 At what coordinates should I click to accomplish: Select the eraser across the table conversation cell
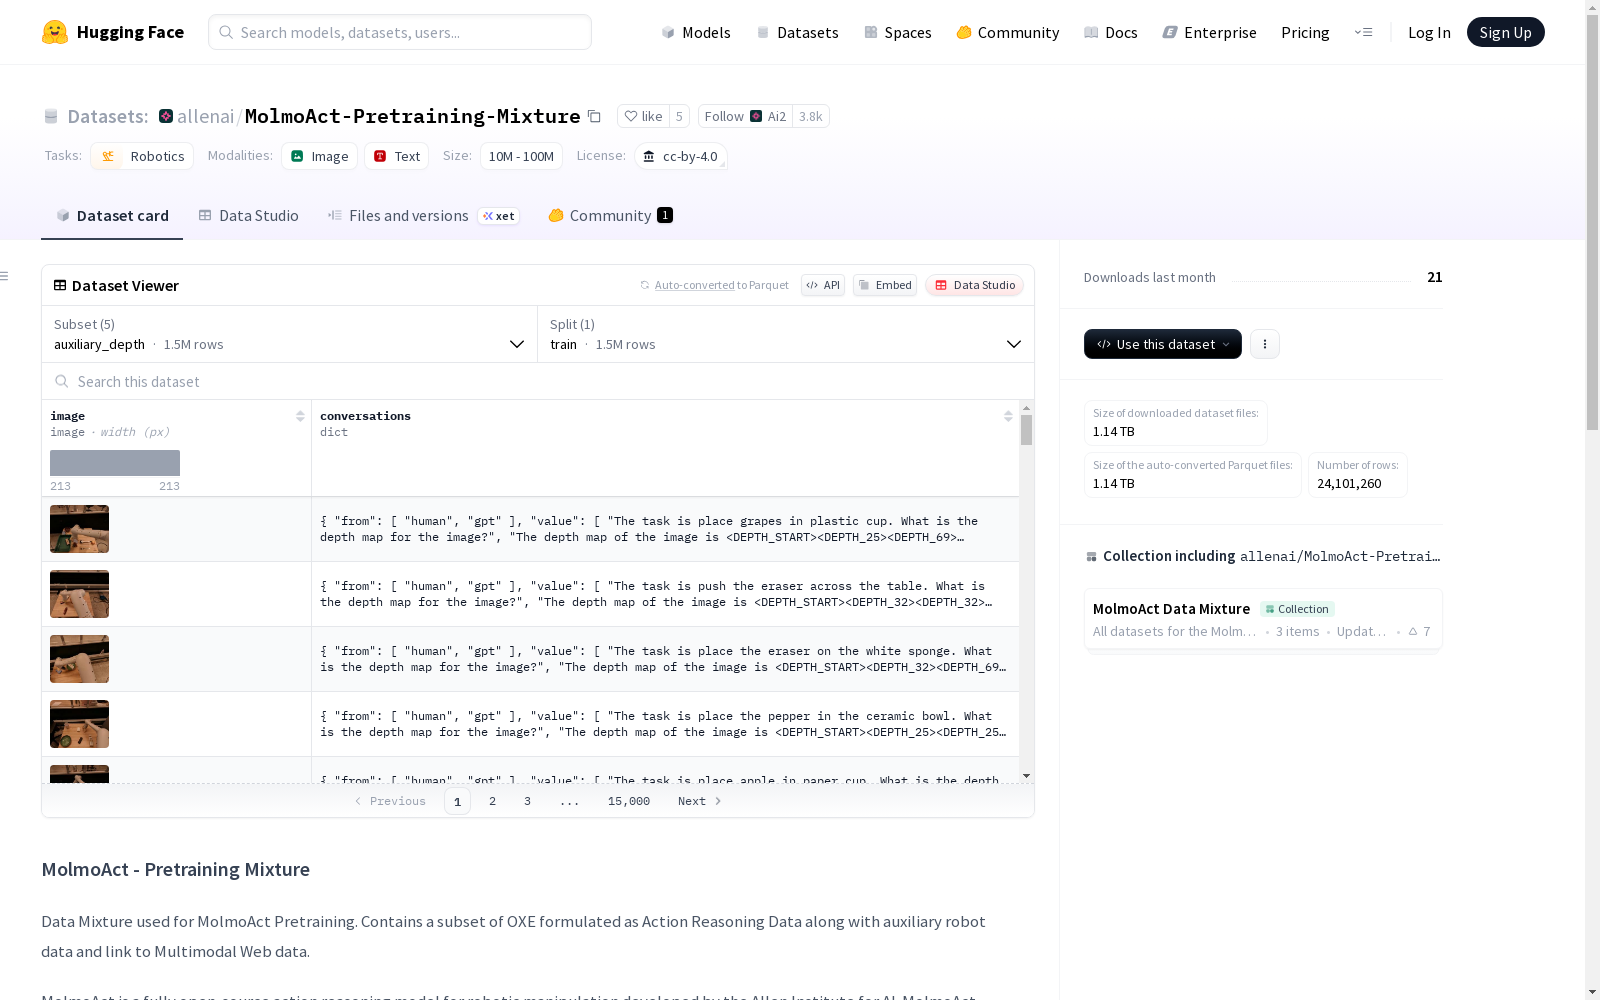(x=665, y=594)
